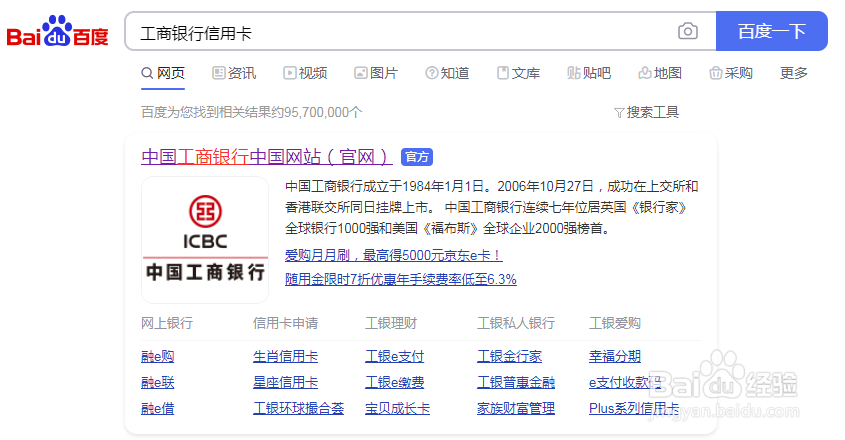Open the 知道 tab
845x440 pixels.
[447, 73]
